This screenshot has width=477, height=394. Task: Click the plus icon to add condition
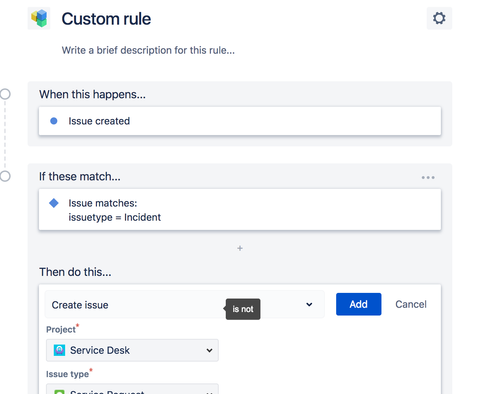240,248
